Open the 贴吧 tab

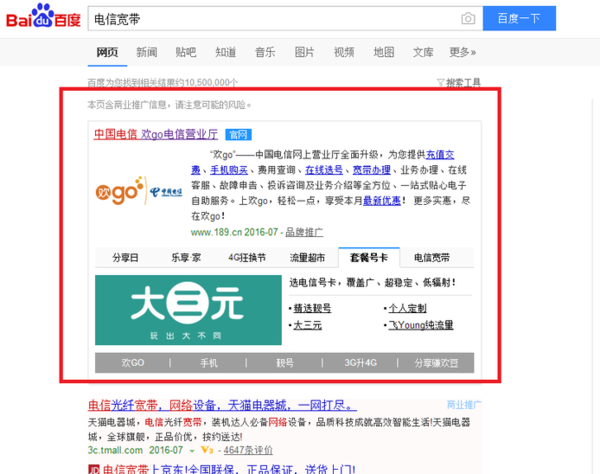pyautogui.click(x=186, y=52)
